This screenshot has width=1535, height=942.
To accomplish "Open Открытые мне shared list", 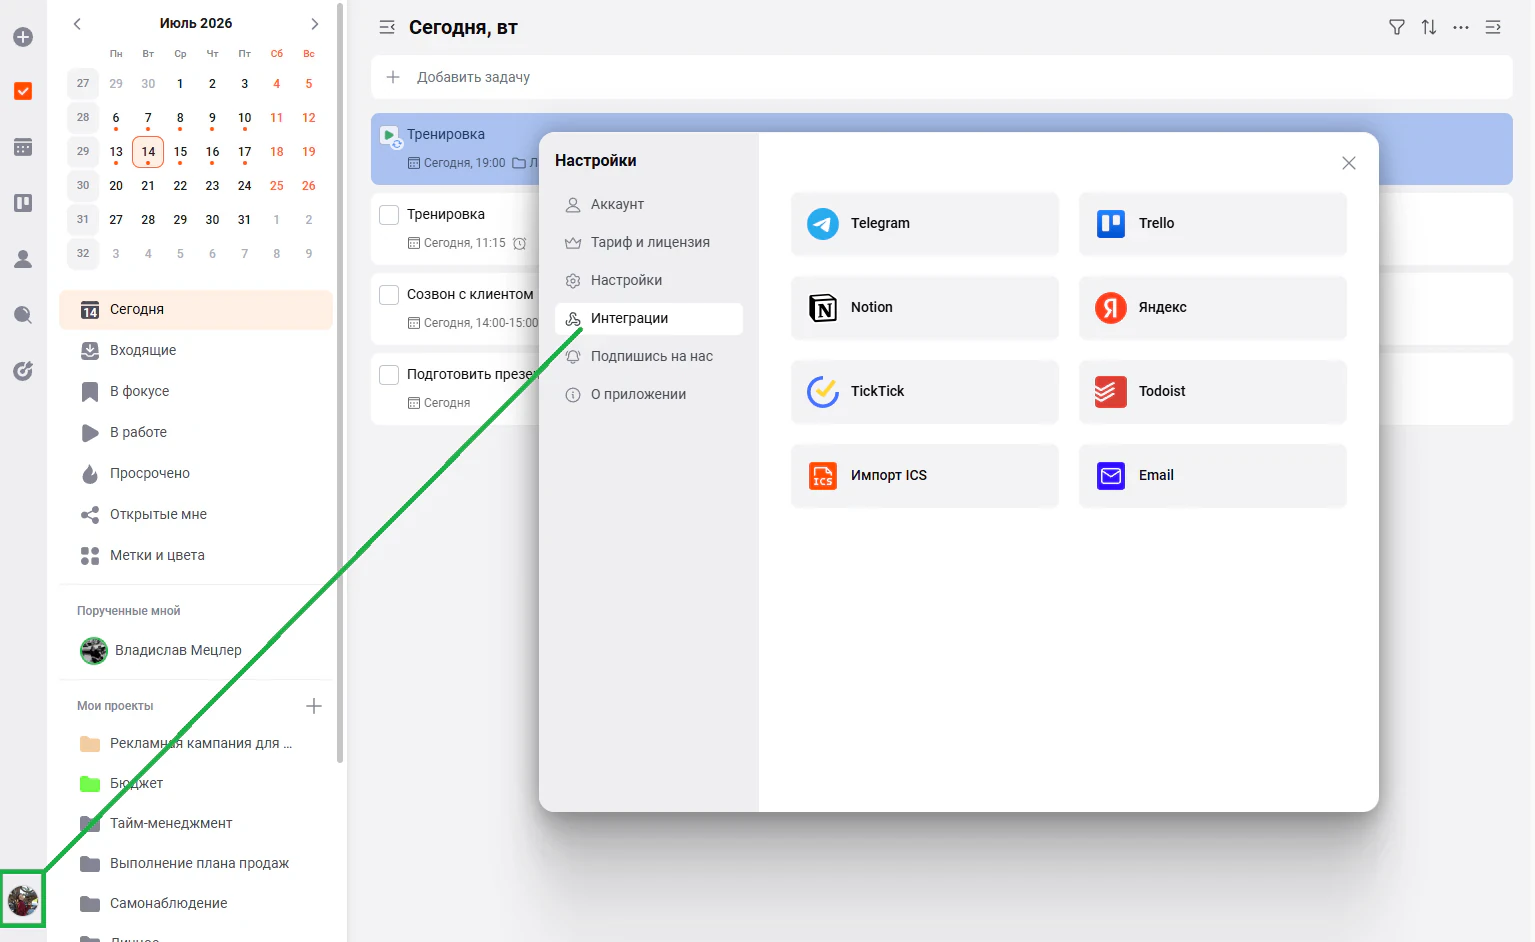I will point(196,514).
